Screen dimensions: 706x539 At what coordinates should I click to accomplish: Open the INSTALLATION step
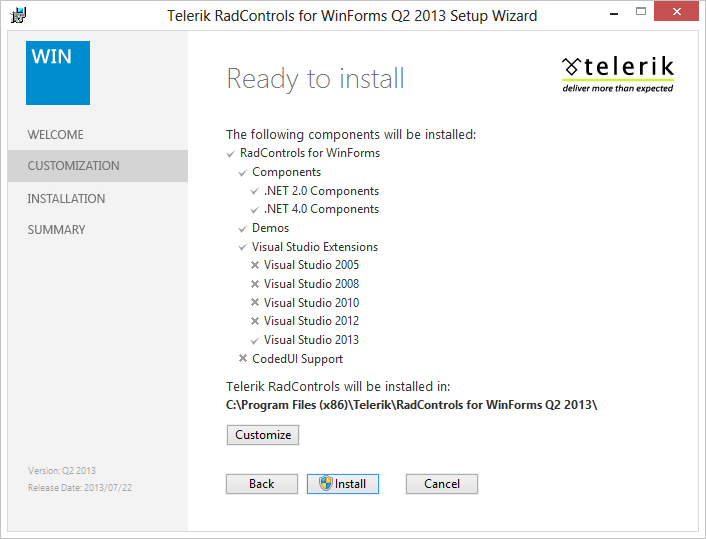(x=66, y=199)
